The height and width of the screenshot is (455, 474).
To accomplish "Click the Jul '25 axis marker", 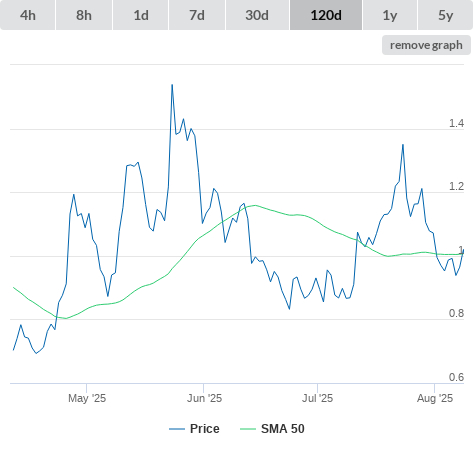I will [317, 398].
